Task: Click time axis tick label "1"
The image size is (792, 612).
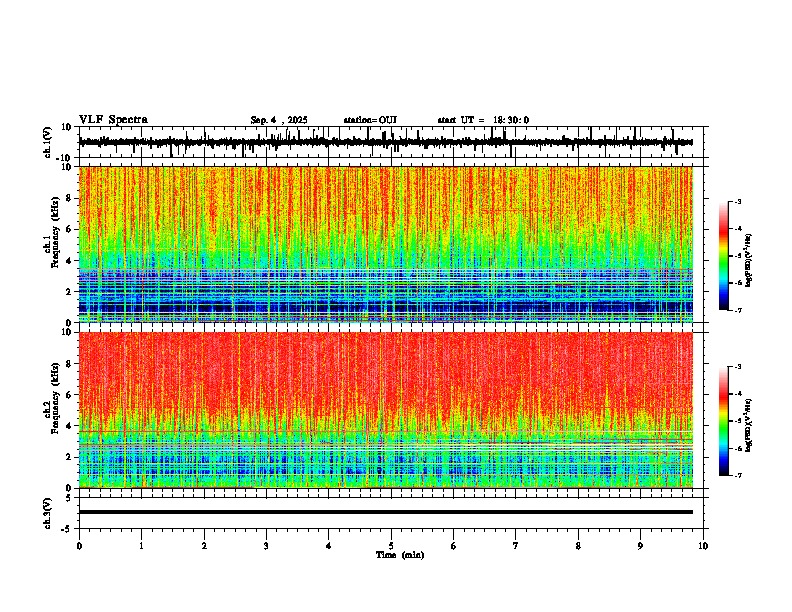Action: 141,546
